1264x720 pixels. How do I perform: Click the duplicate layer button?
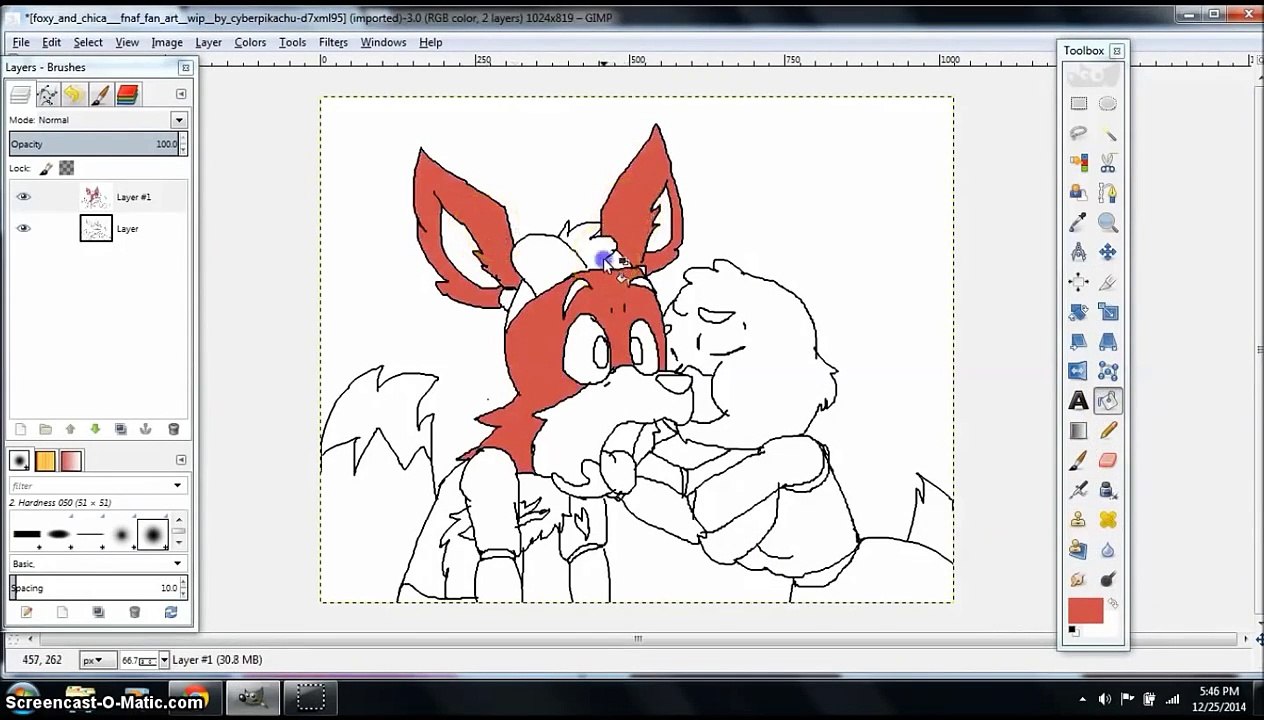pos(121,429)
